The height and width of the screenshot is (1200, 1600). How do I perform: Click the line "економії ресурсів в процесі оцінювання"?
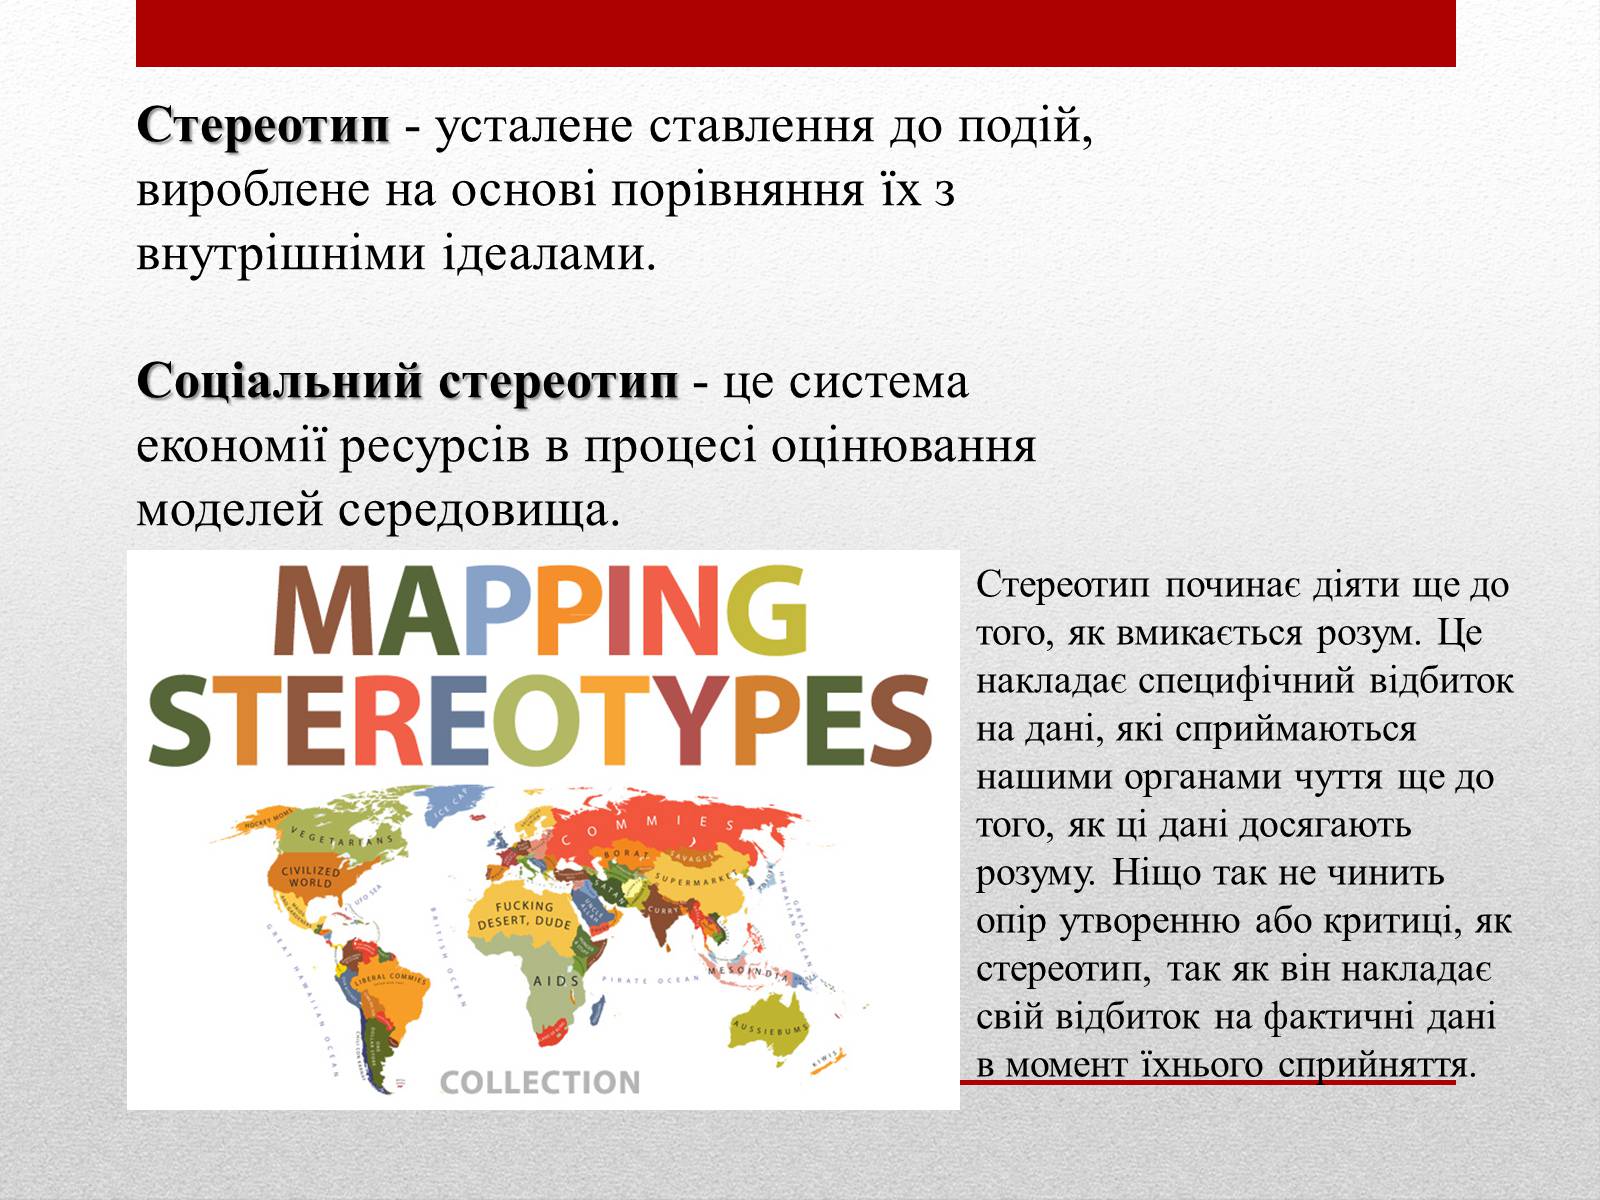(x=586, y=446)
